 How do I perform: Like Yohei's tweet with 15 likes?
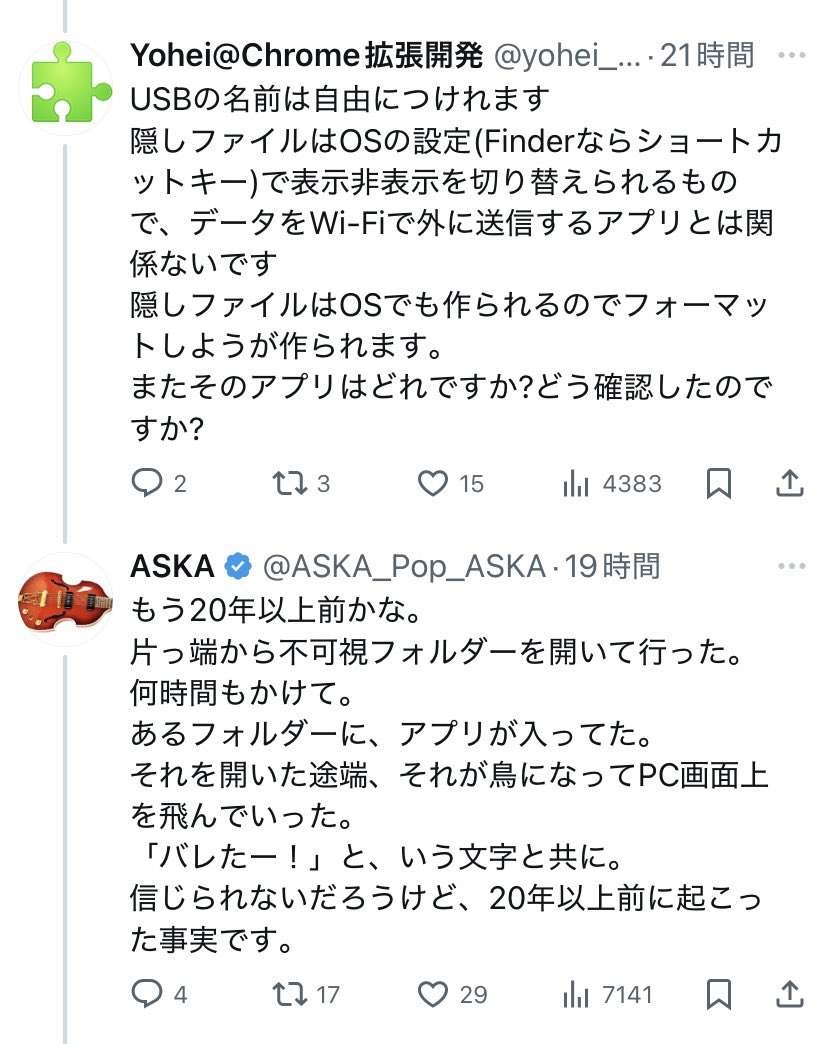click(433, 484)
